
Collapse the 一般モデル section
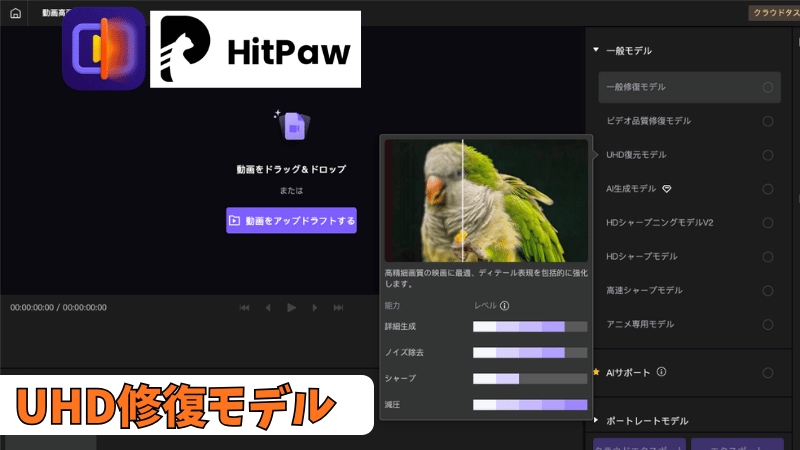pyautogui.click(x=595, y=50)
